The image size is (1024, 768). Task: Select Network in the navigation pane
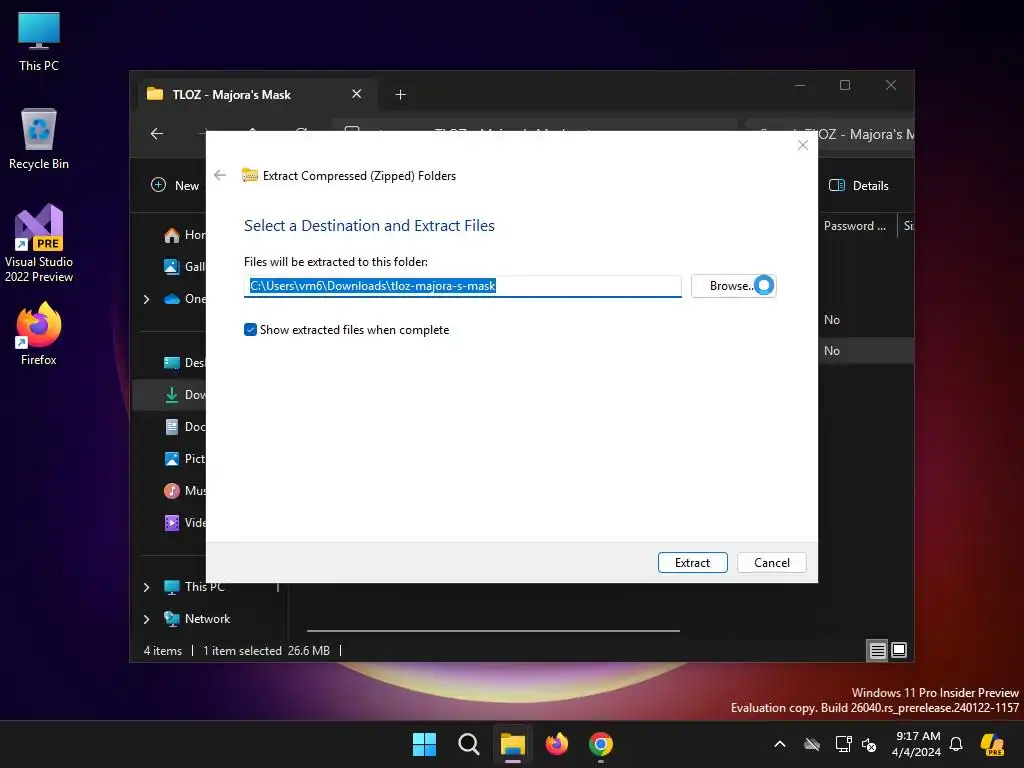tap(197, 618)
